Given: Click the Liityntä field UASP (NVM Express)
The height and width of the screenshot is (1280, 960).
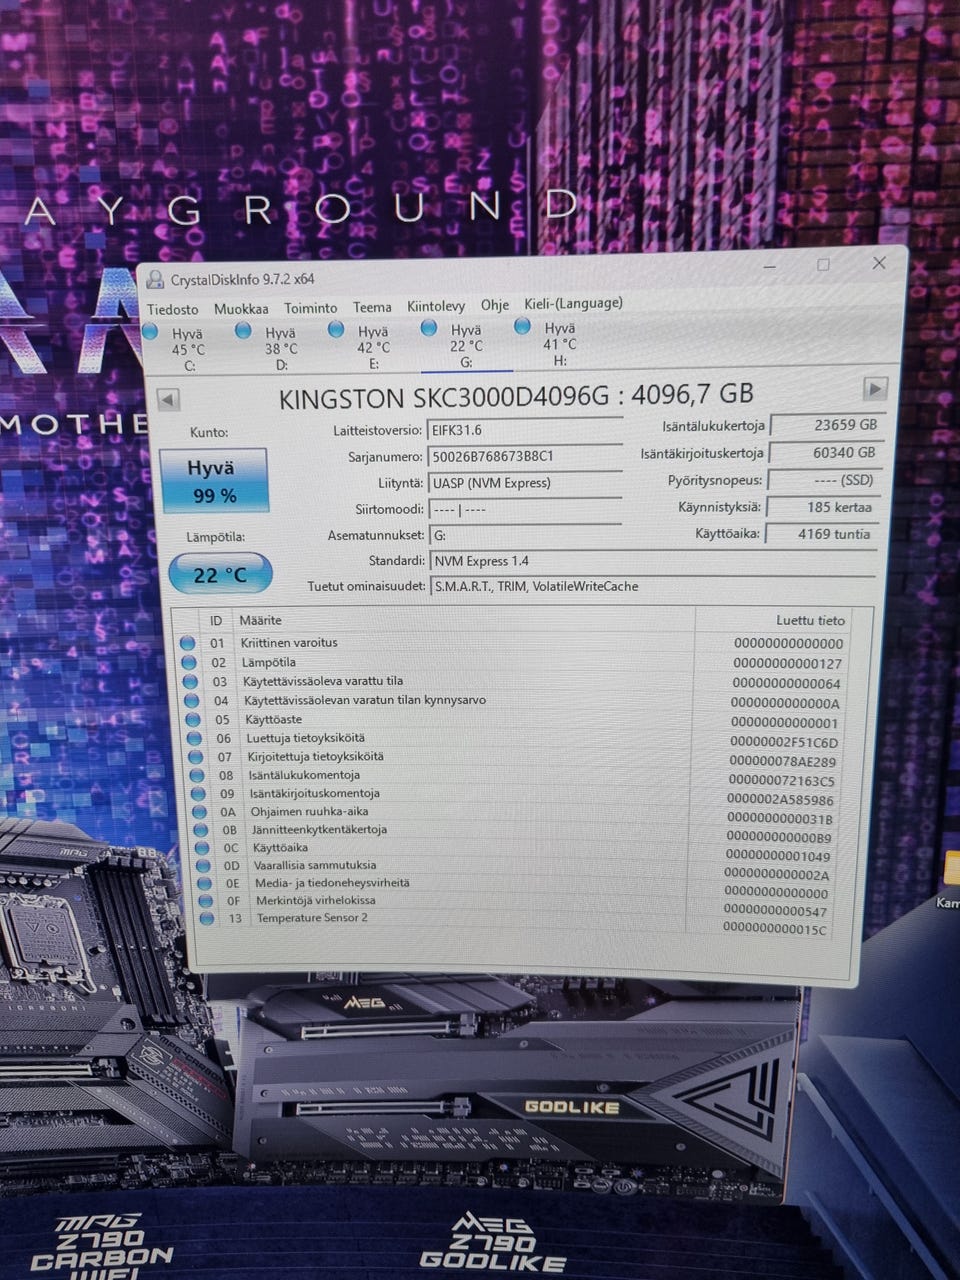Looking at the screenshot, I should [525, 483].
